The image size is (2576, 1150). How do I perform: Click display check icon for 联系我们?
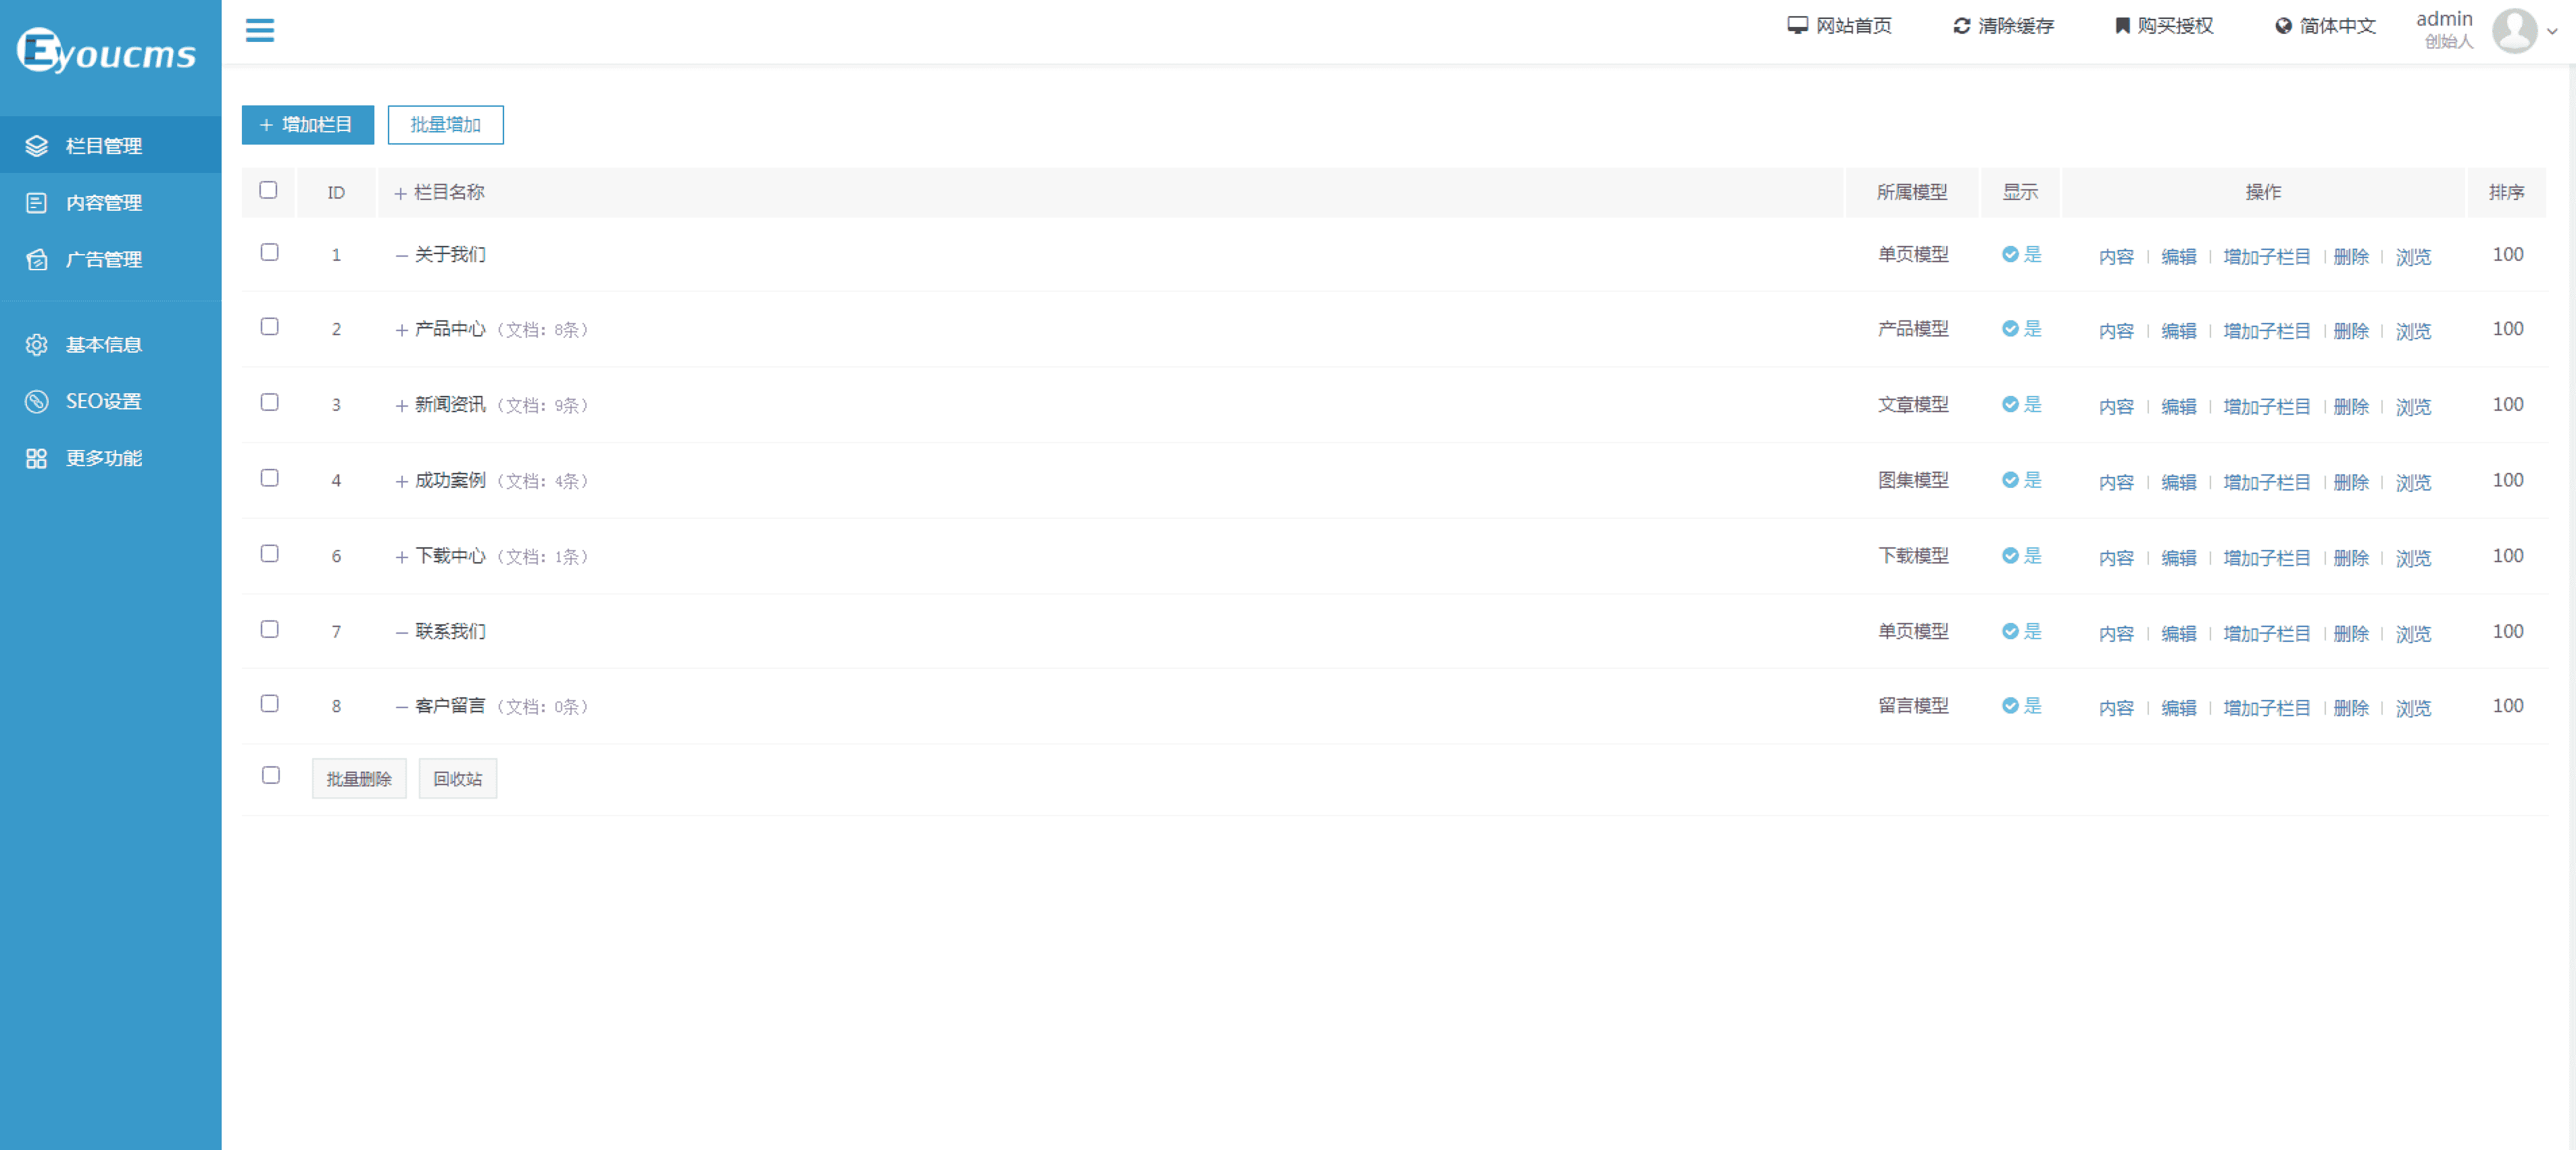click(x=2010, y=631)
